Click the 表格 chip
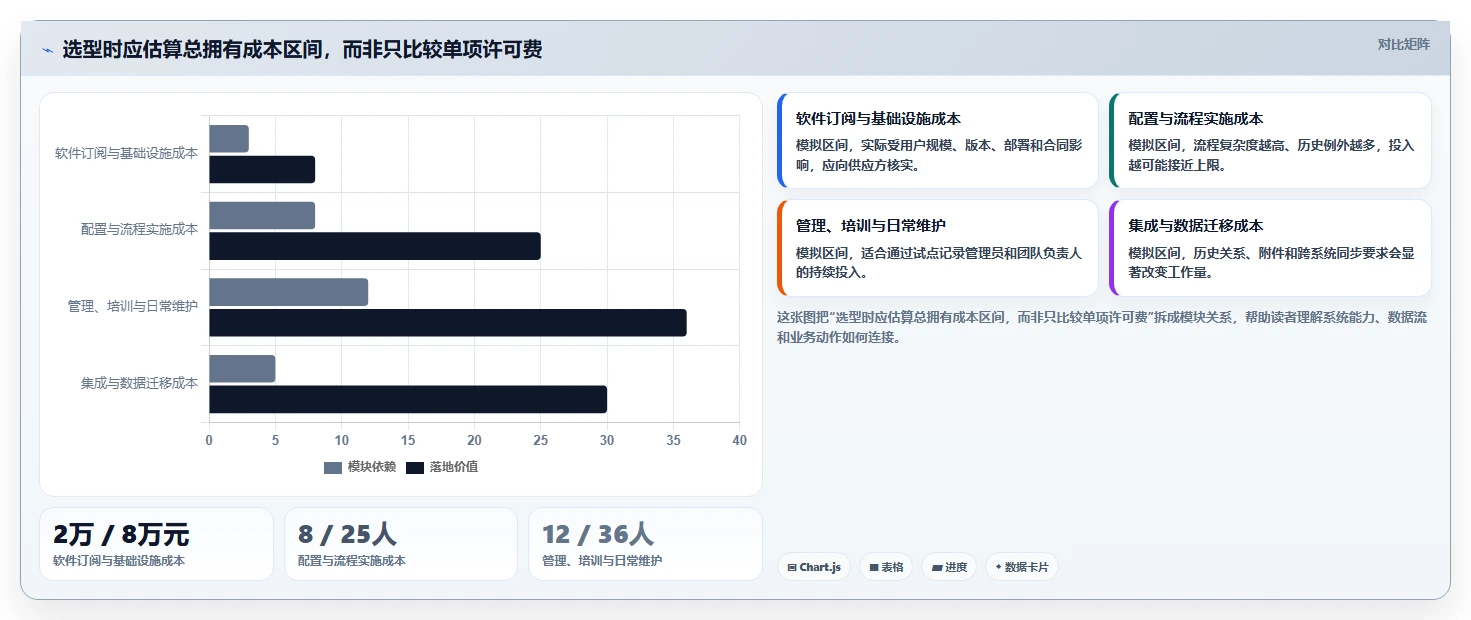 [886, 567]
